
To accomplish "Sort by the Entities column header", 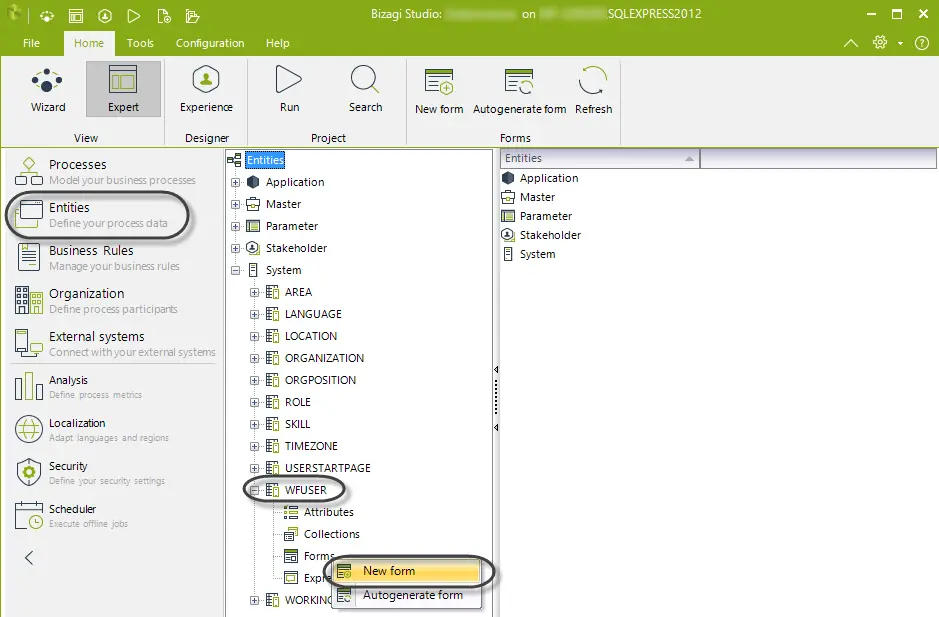I will [x=599, y=158].
